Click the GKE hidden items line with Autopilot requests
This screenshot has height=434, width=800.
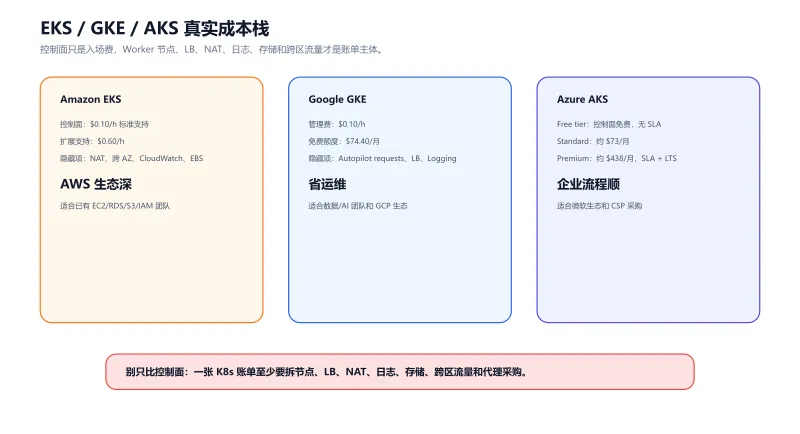(382, 159)
